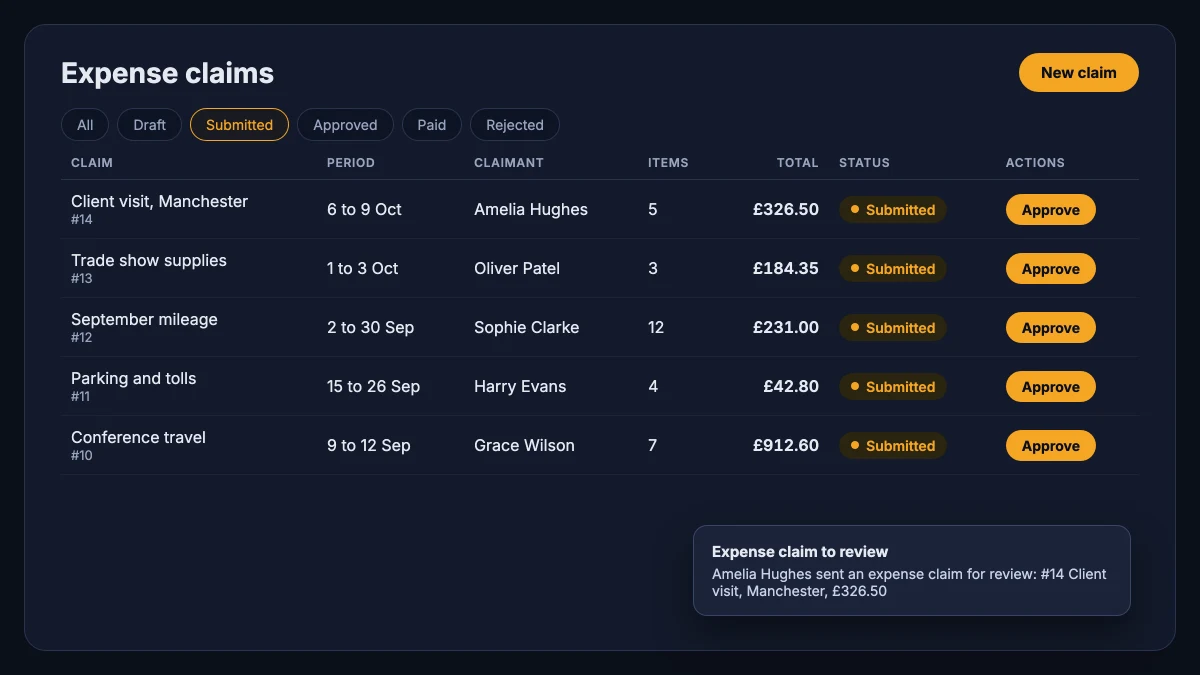Click the total £231.00

click(x=786, y=327)
